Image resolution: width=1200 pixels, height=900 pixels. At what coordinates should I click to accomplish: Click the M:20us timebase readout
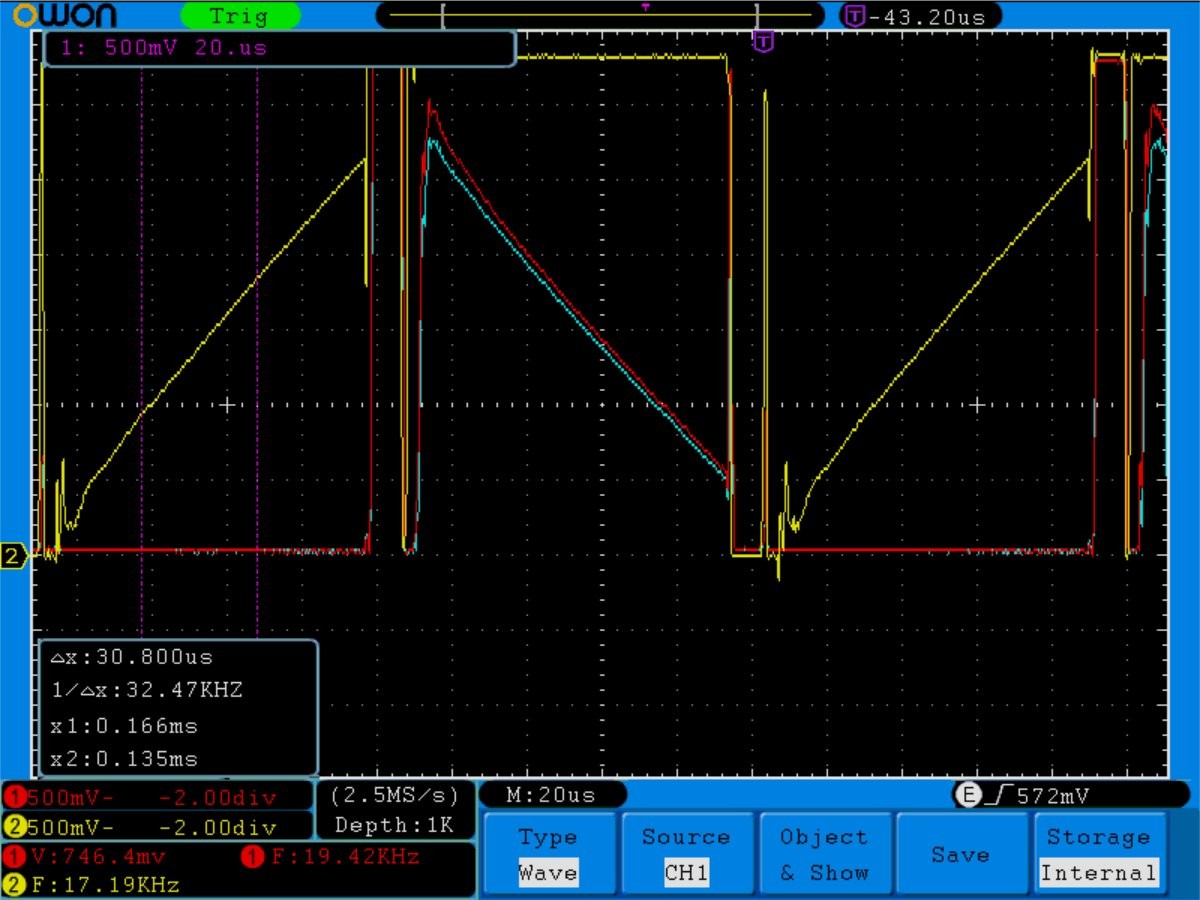[x=552, y=795]
